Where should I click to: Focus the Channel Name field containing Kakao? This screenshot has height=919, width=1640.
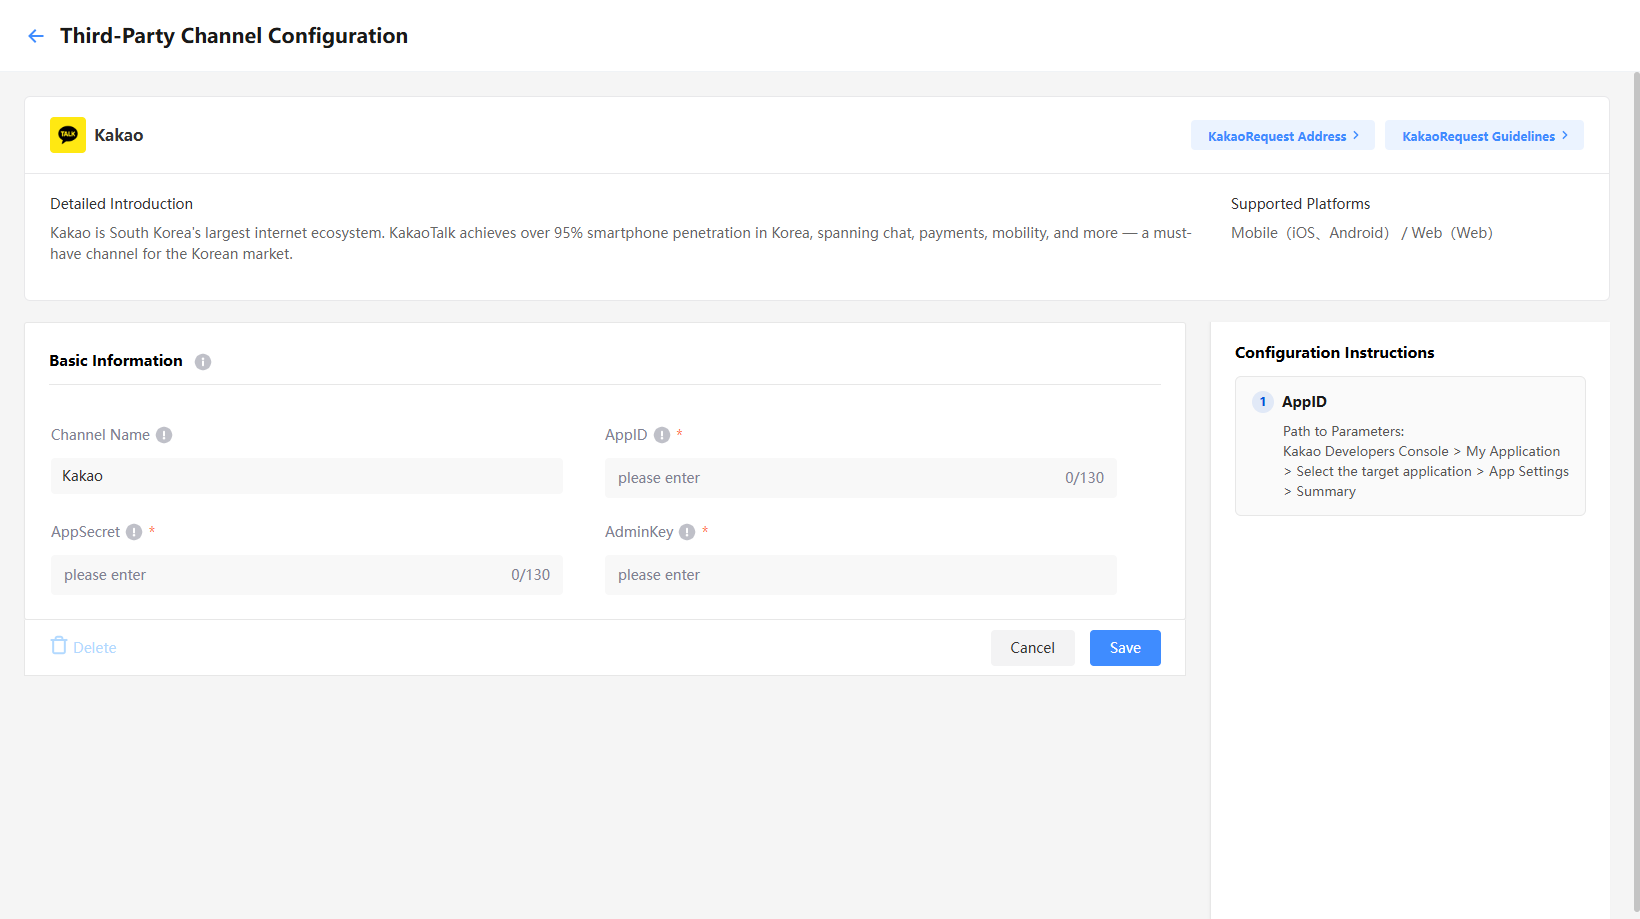point(307,476)
